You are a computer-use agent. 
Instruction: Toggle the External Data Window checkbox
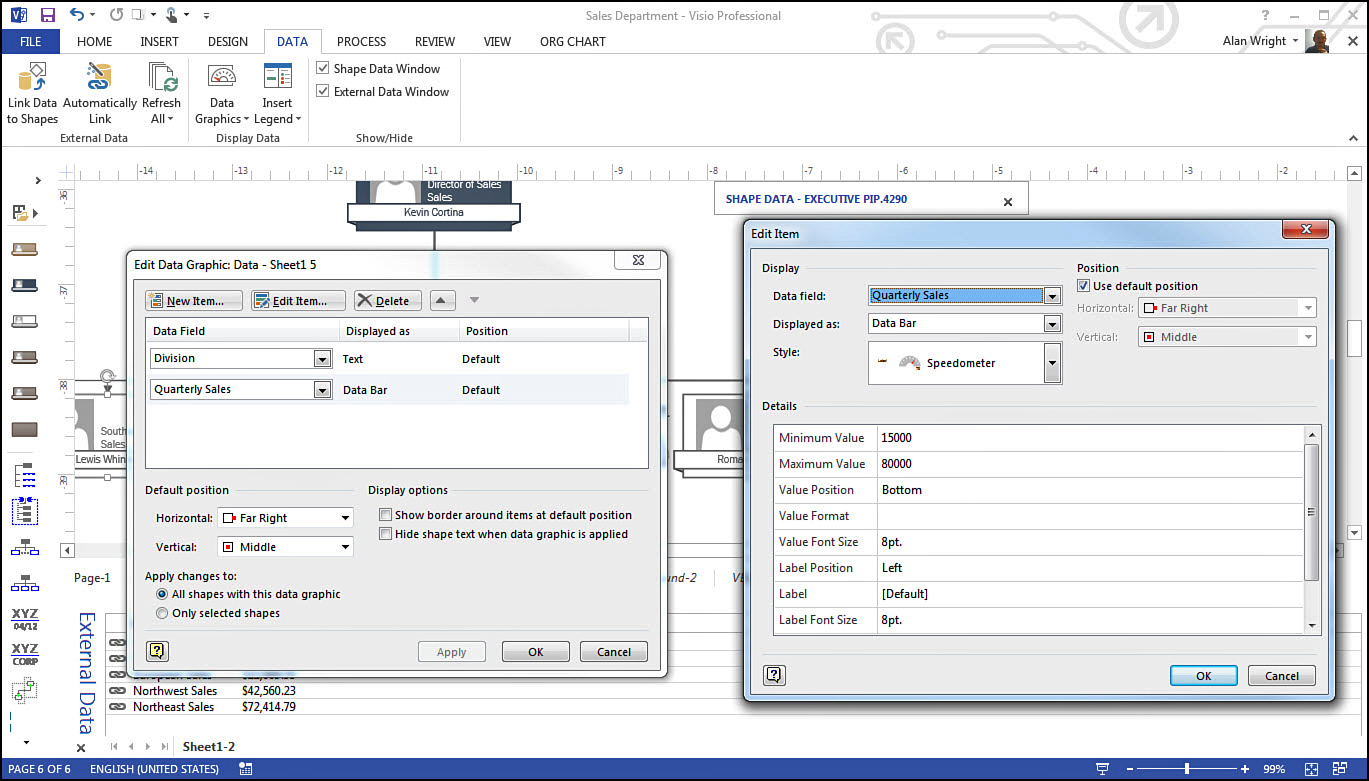(323, 91)
